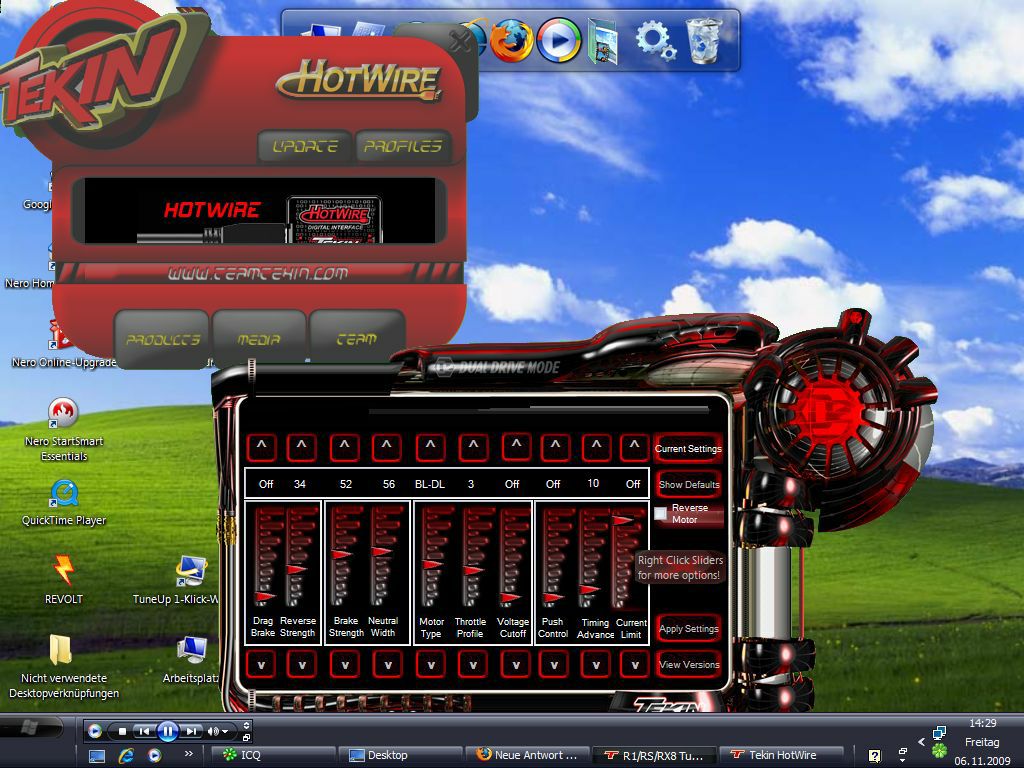Select the REVOLT desktop shortcut
The height and width of the screenshot is (768, 1024).
(x=63, y=579)
